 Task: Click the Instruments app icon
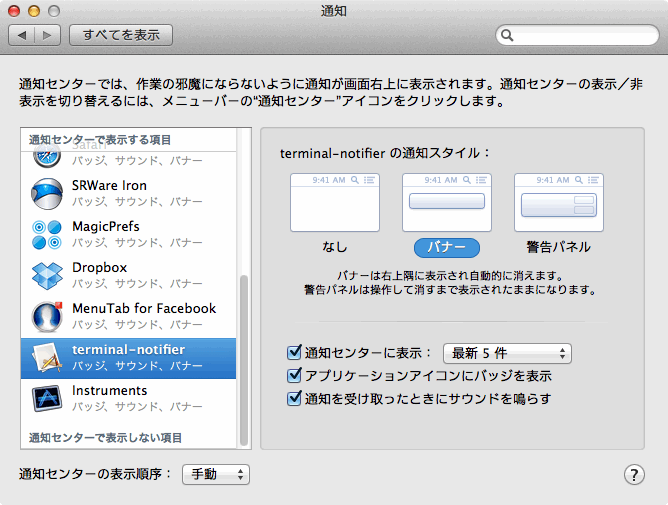47,398
